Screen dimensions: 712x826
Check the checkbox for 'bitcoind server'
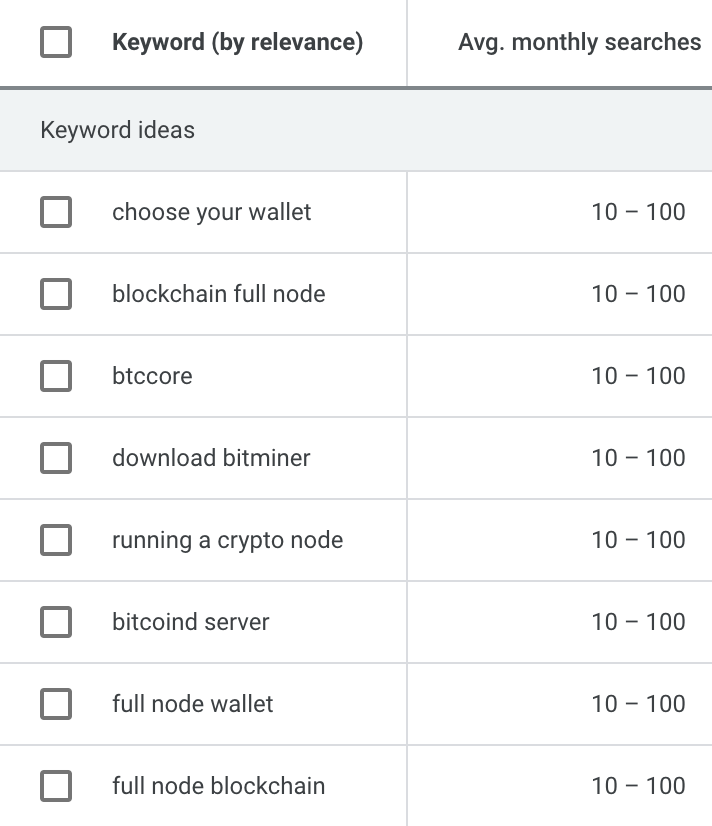click(56, 622)
